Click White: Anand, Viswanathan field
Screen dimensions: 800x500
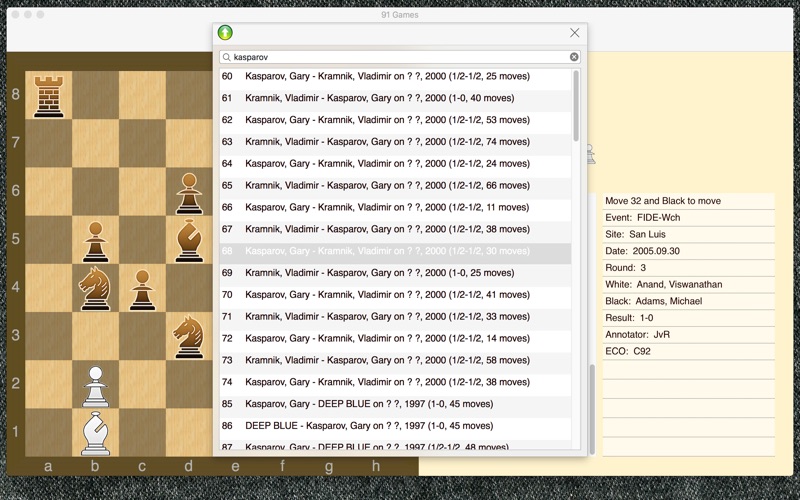click(x=688, y=285)
